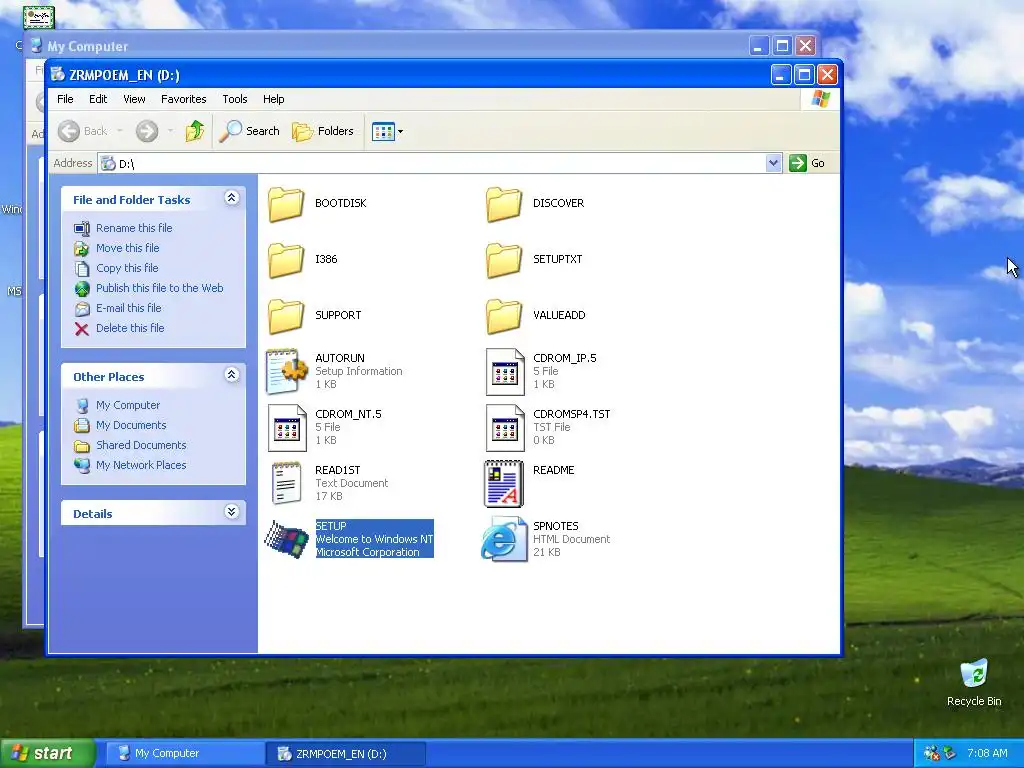Click the Forward arrow toolbar button
1024x768 pixels.
[147, 131]
